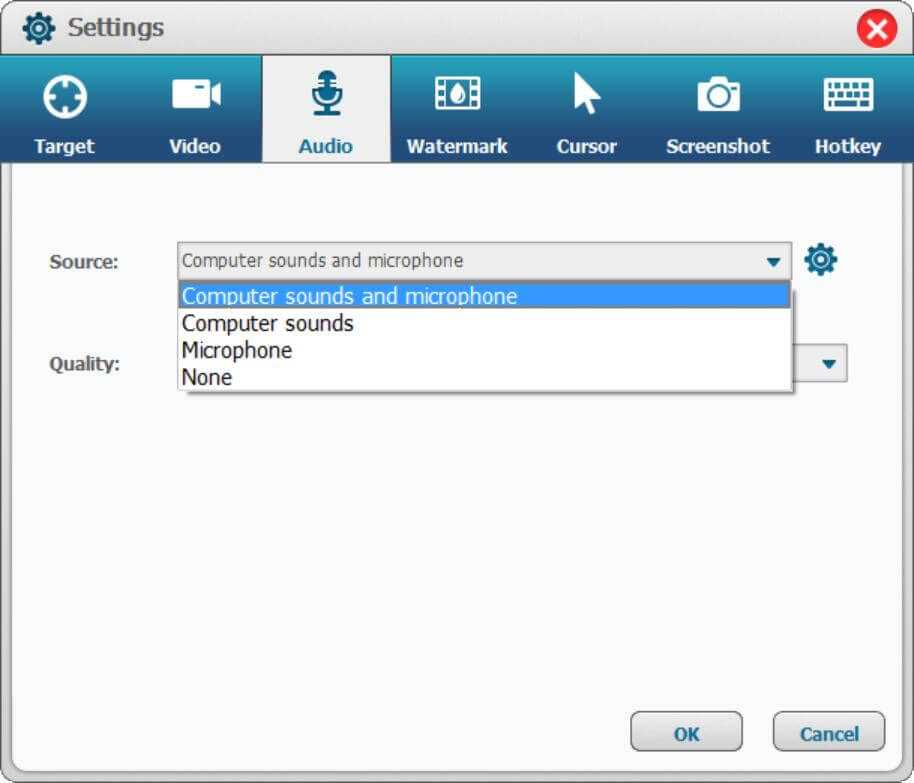Open the Watermark film-drop icon

(457, 96)
